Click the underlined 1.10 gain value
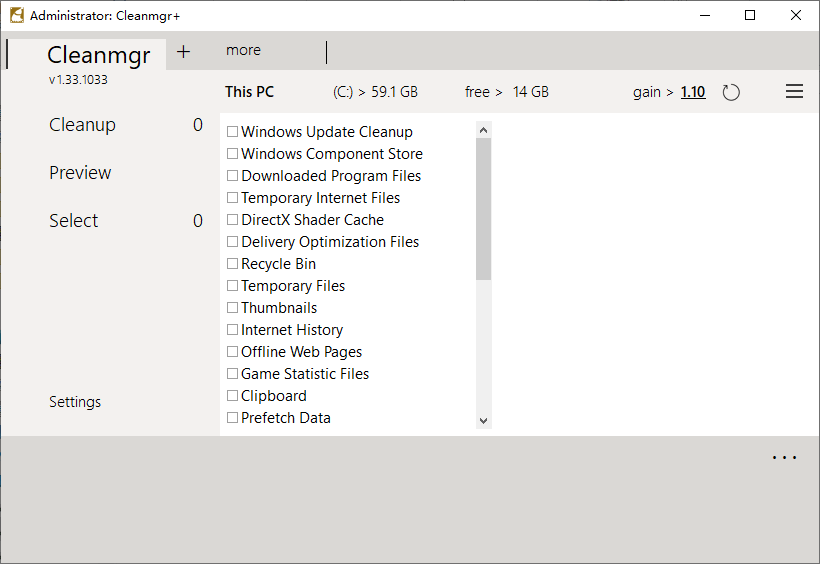820x564 pixels. pyautogui.click(x=693, y=92)
